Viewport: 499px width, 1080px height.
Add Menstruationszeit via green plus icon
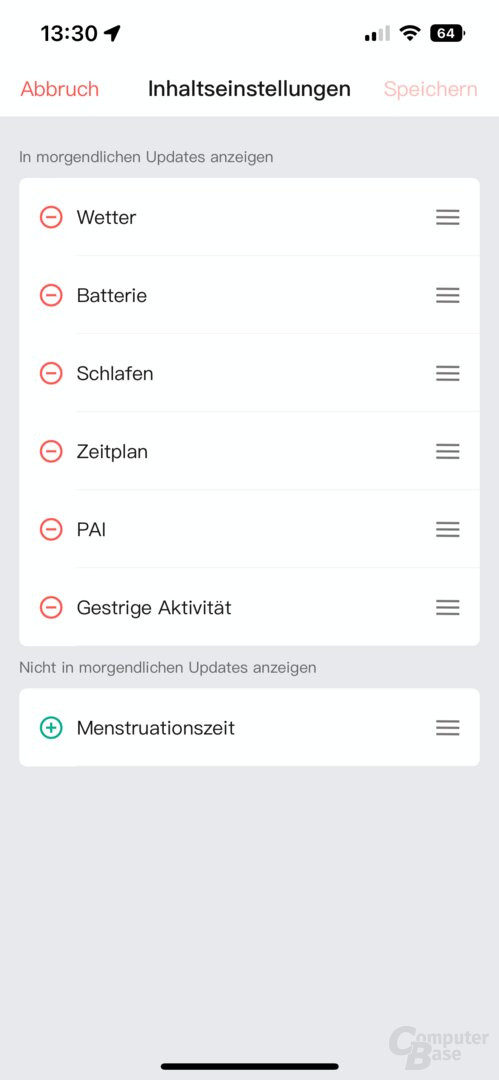[x=51, y=728]
